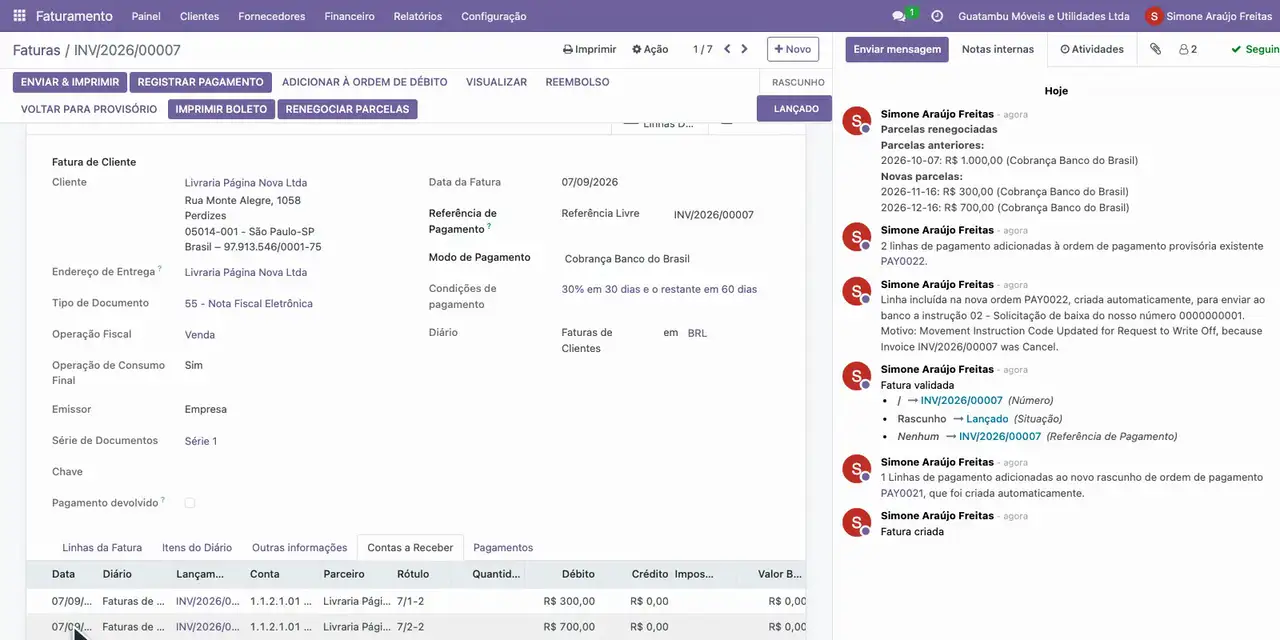Click the Lançado link in chatter log

[x=987, y=419]
